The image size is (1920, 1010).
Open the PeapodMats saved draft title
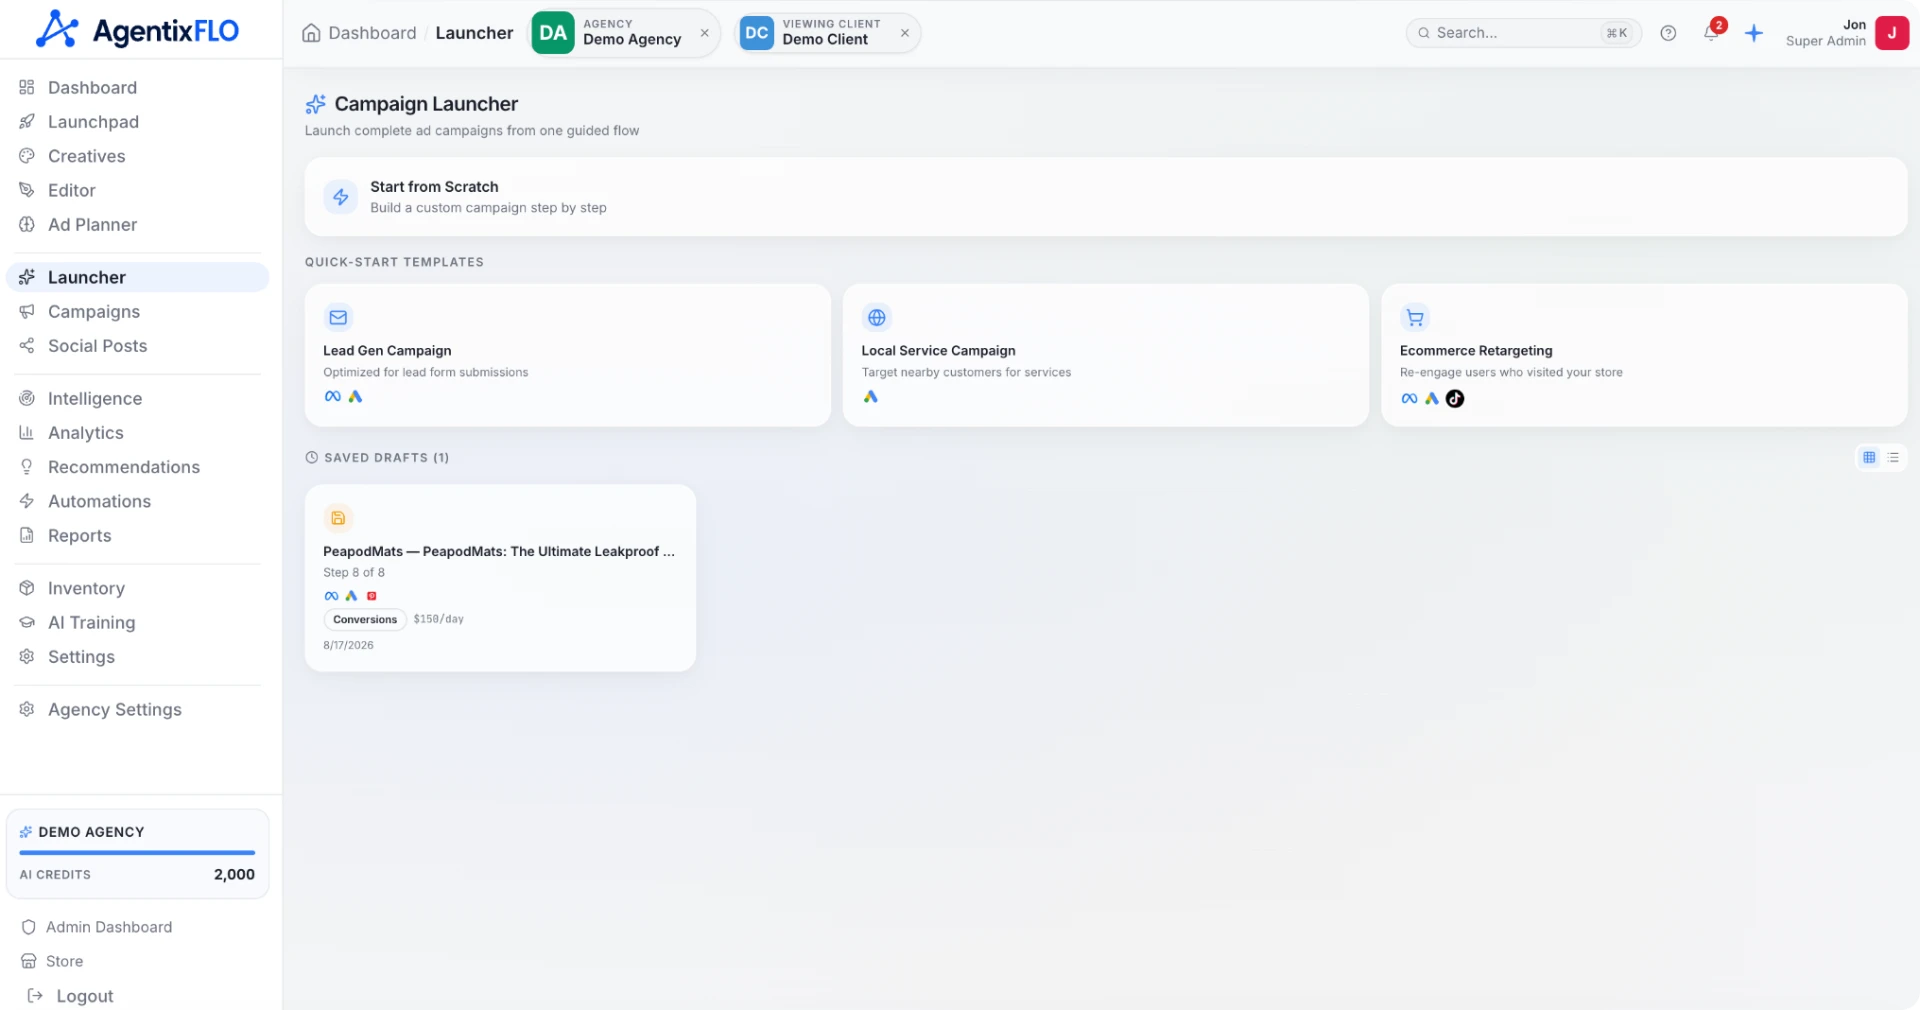[499, 552]
